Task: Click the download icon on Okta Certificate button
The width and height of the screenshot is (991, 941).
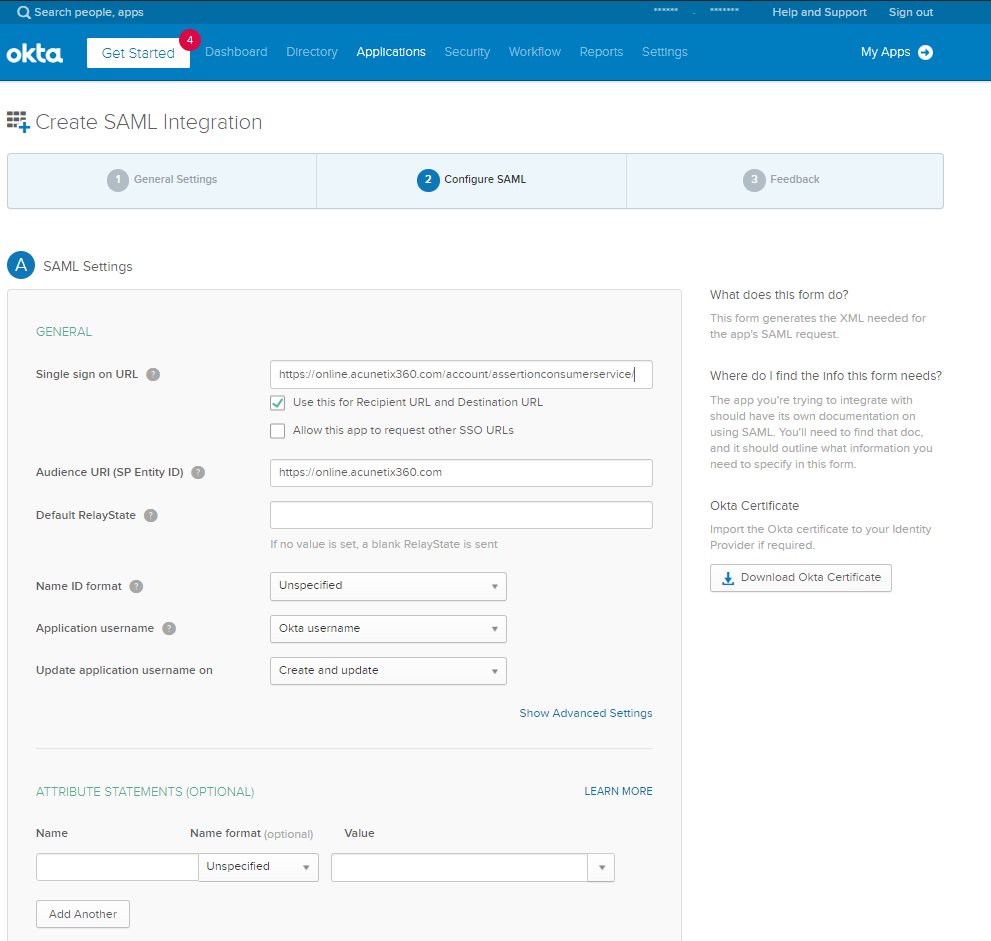Action: pos(728,578)
